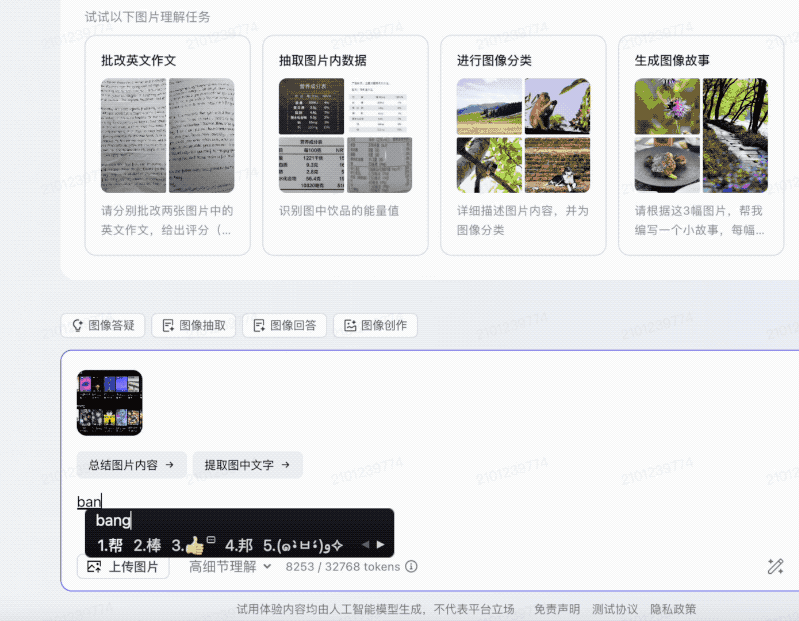Open the 高细节理解 dropdown

click(x=230, y=566)
